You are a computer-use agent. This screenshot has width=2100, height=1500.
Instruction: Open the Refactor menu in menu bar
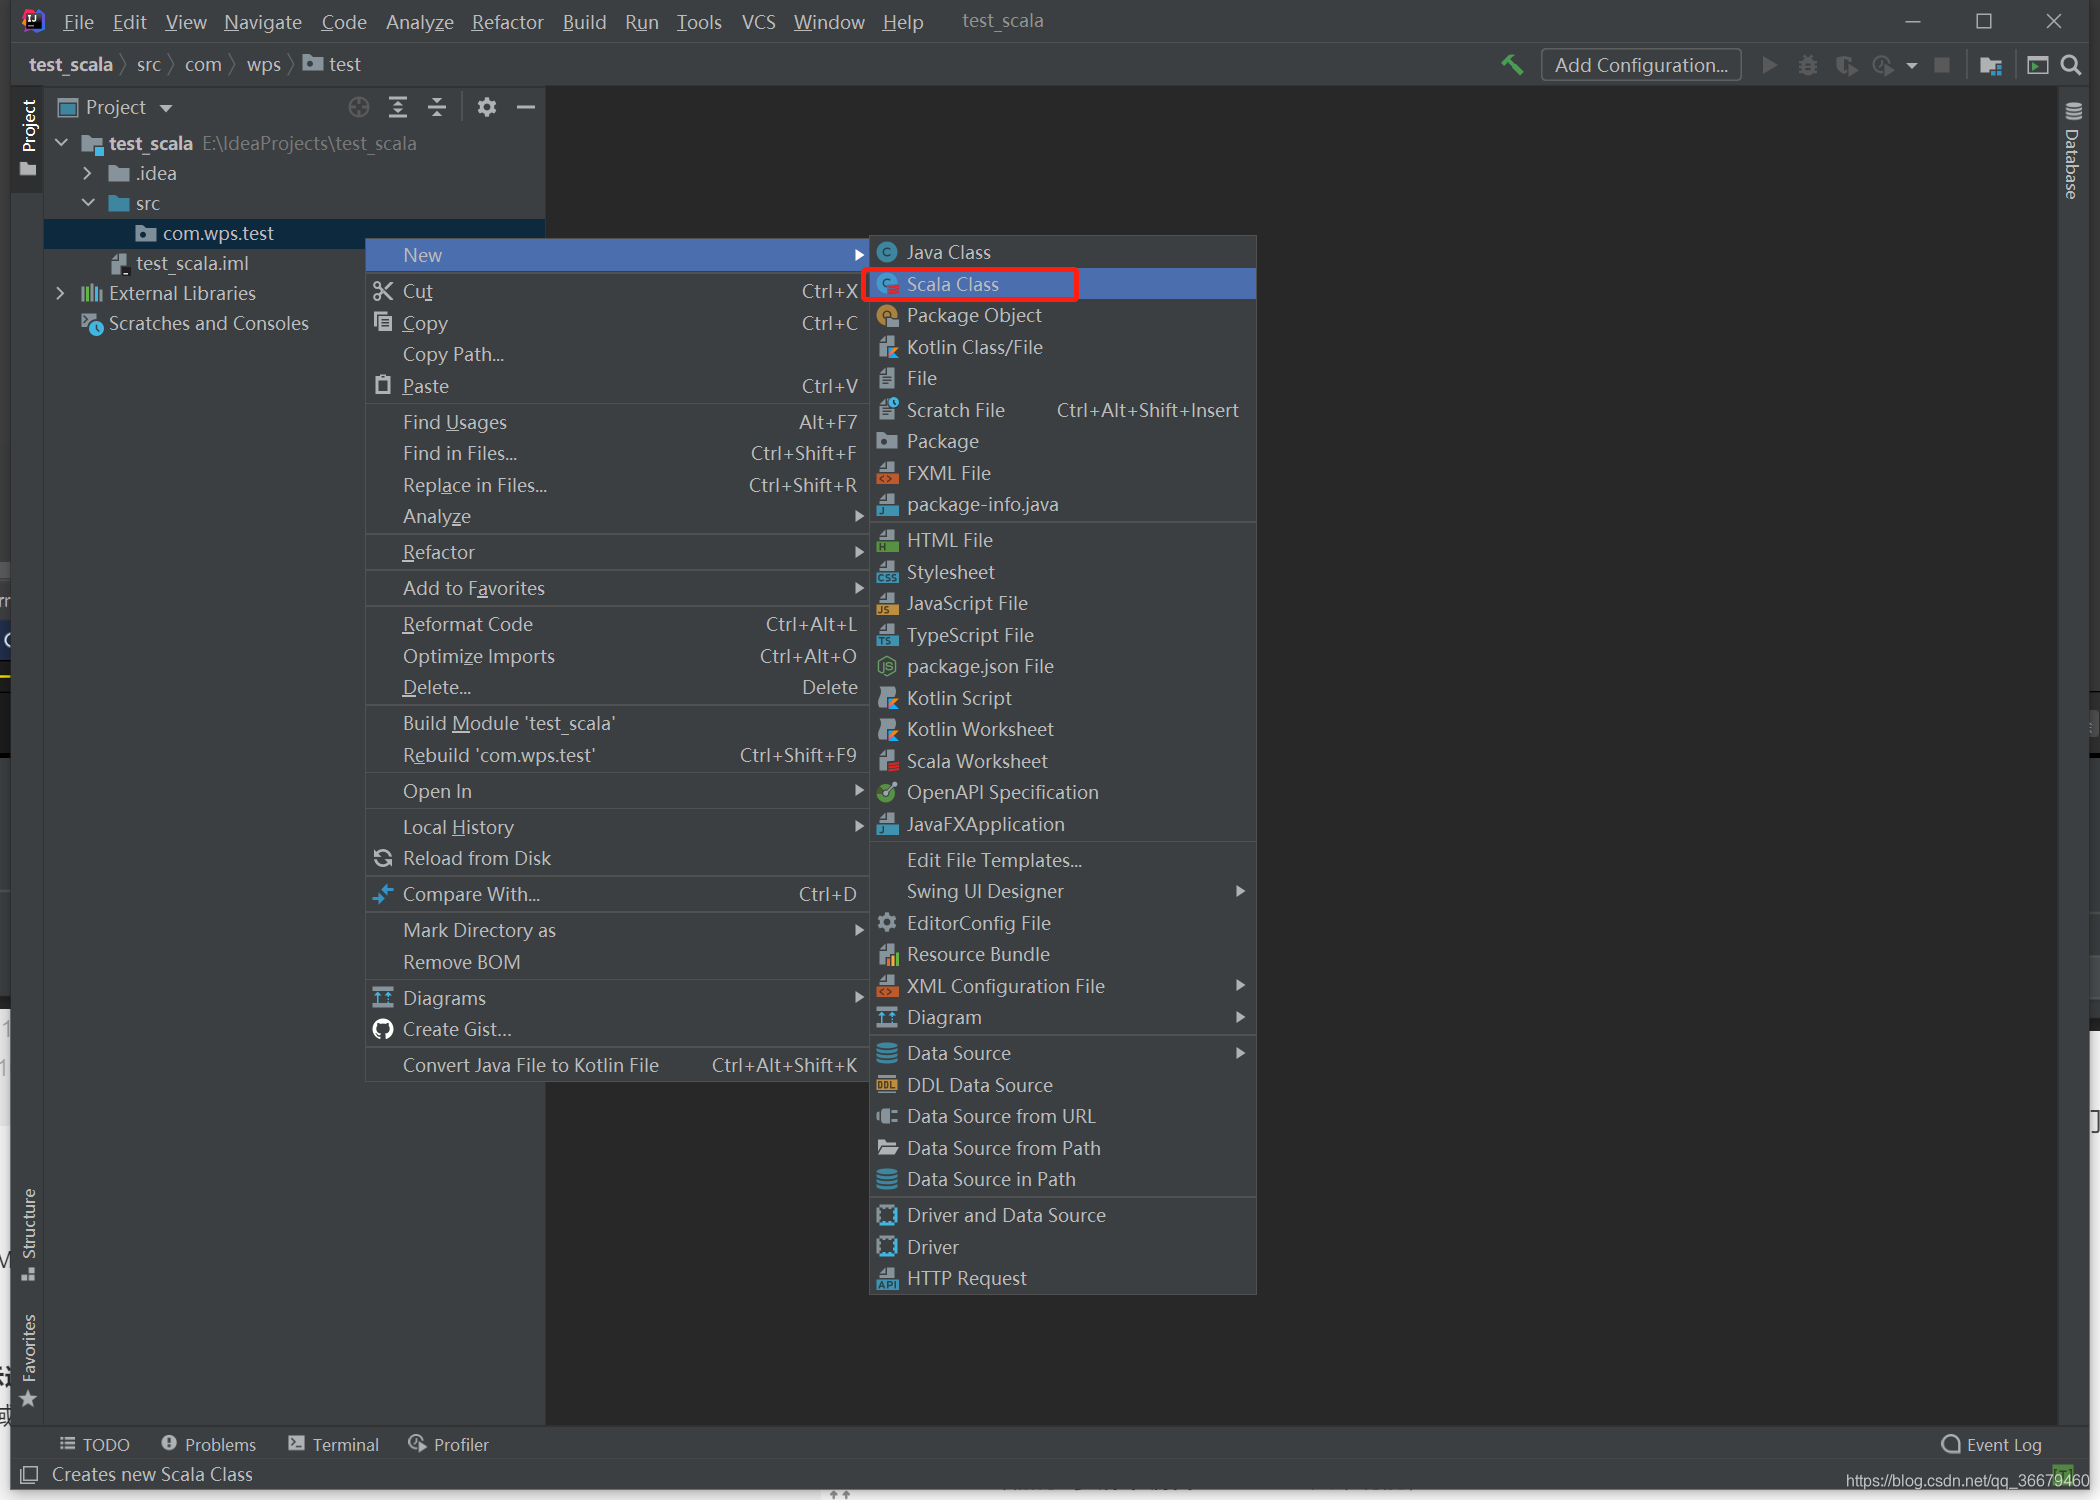[507, 21]
